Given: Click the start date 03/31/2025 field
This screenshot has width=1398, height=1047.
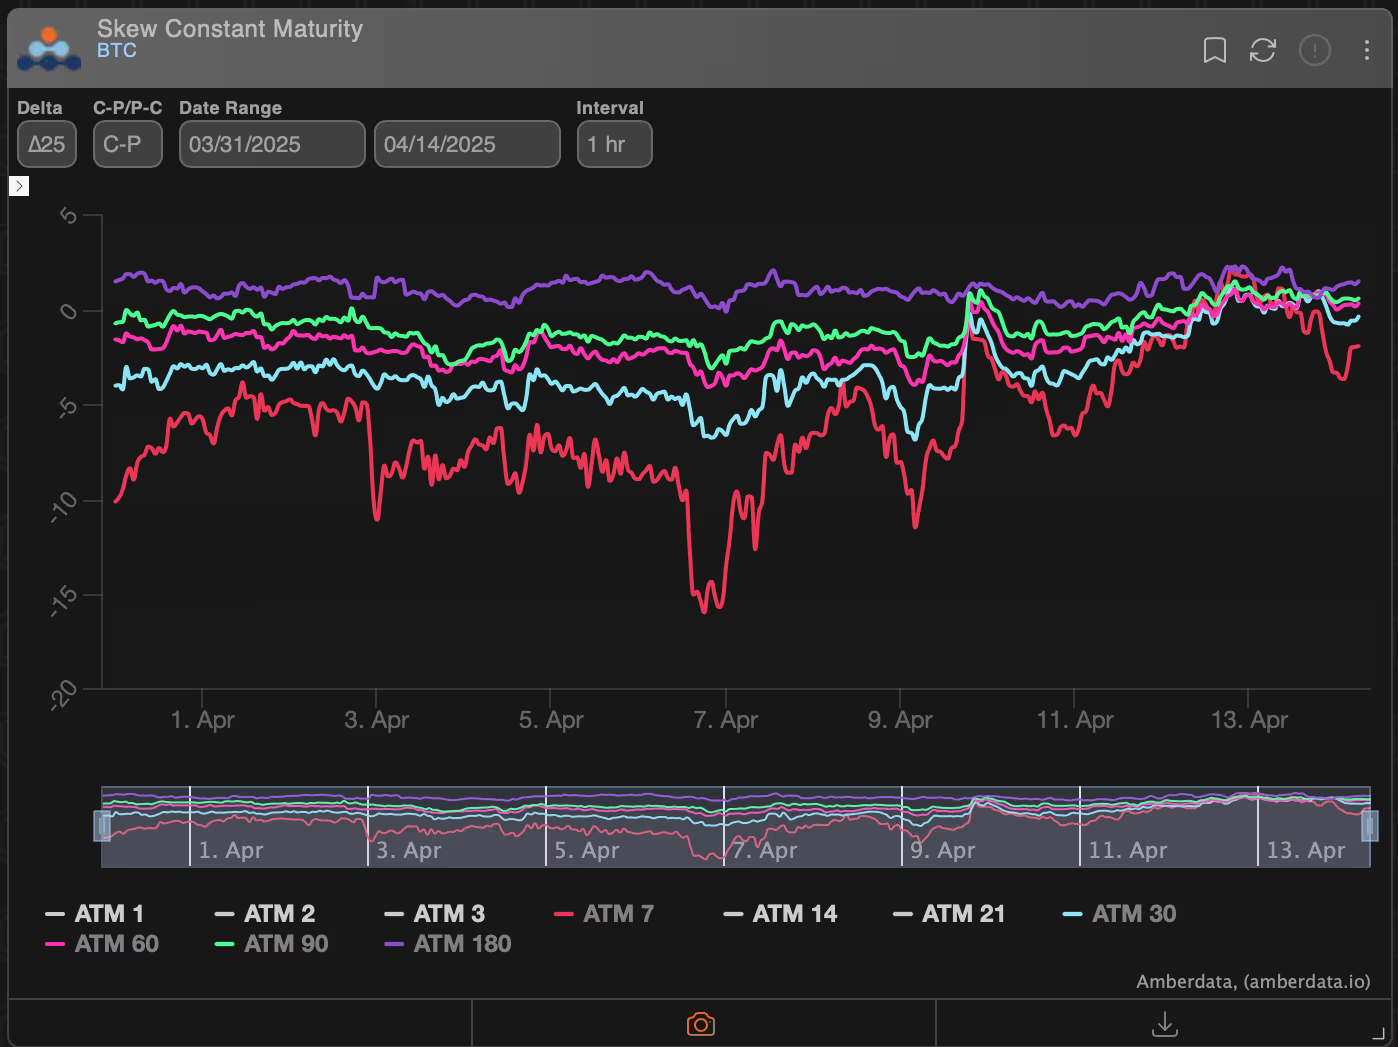Looking at the screenshot, I should pos(271,144).
